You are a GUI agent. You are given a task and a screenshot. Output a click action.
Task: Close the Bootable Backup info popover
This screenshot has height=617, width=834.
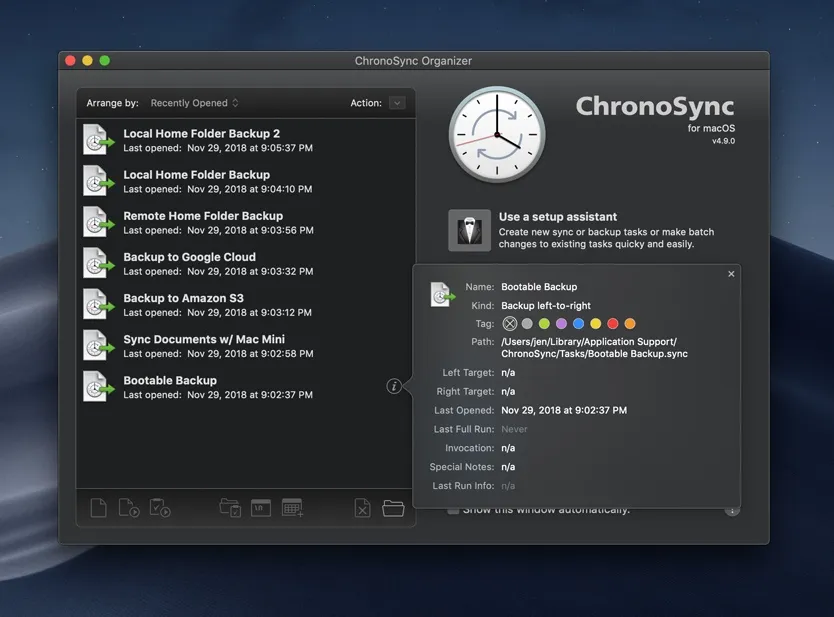point(731,273)
